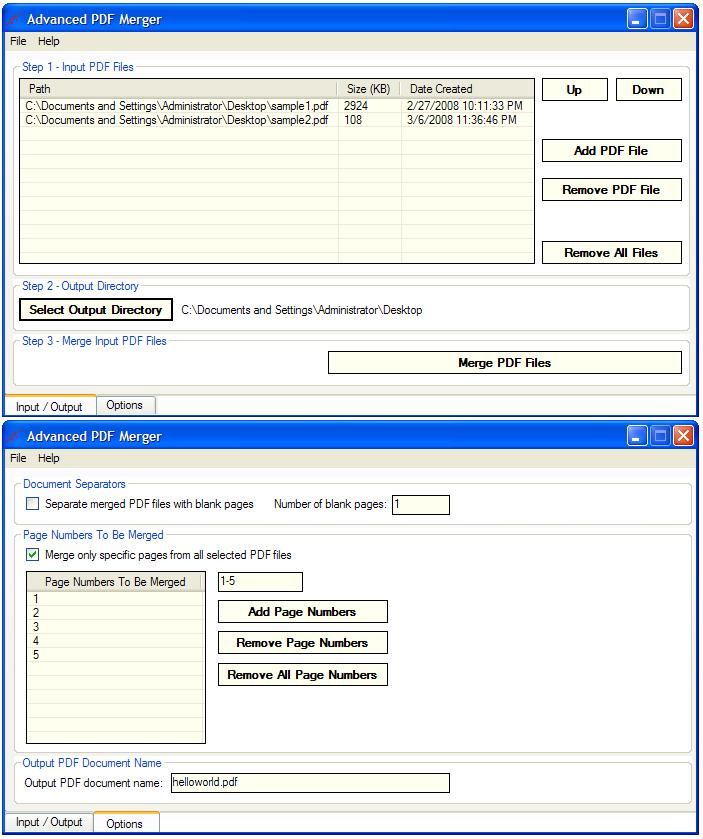
Task: Click Down button in top window
Action: [648, 90]
